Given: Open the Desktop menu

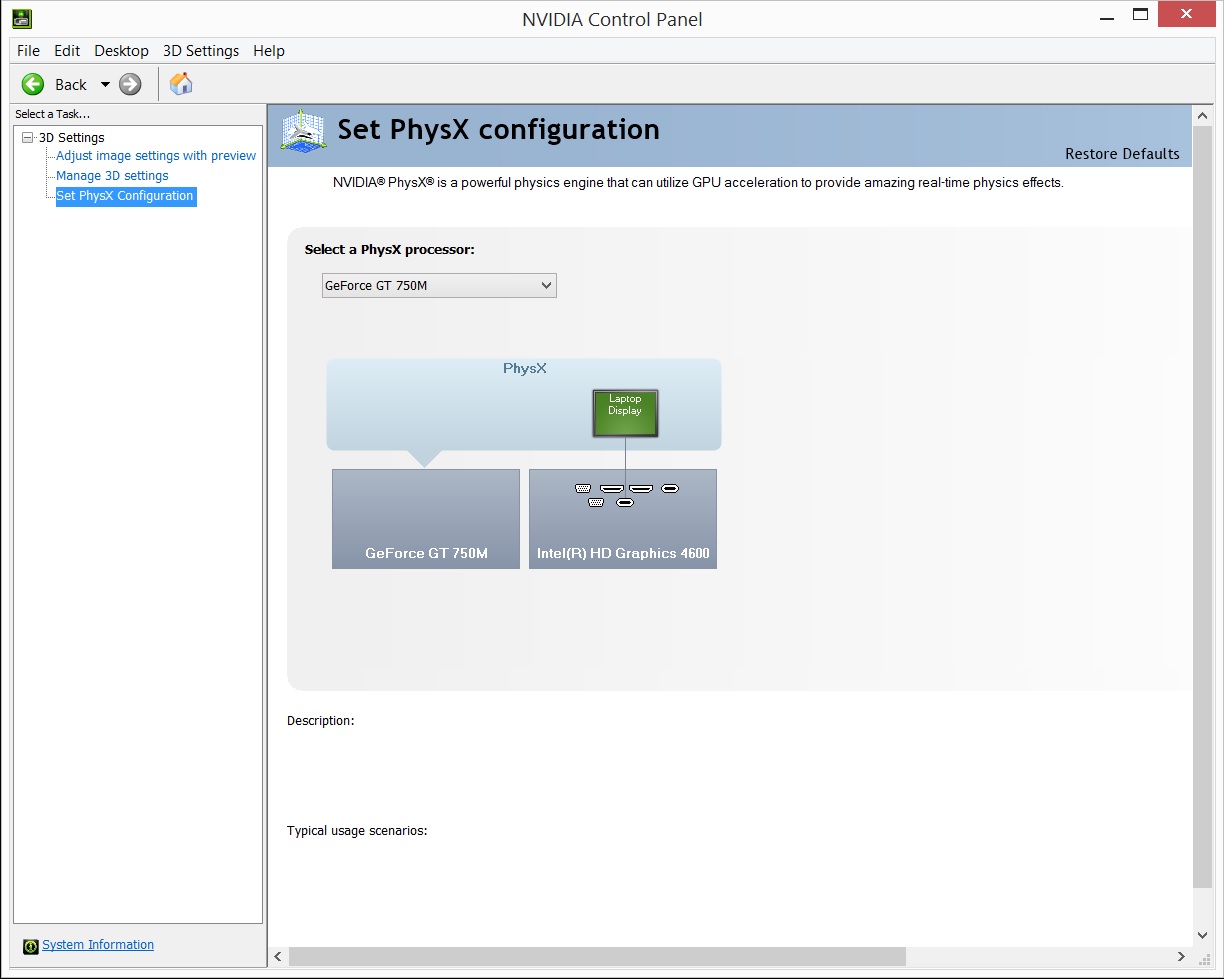Looking at the screenshot, I should click(x=121, y=51).
